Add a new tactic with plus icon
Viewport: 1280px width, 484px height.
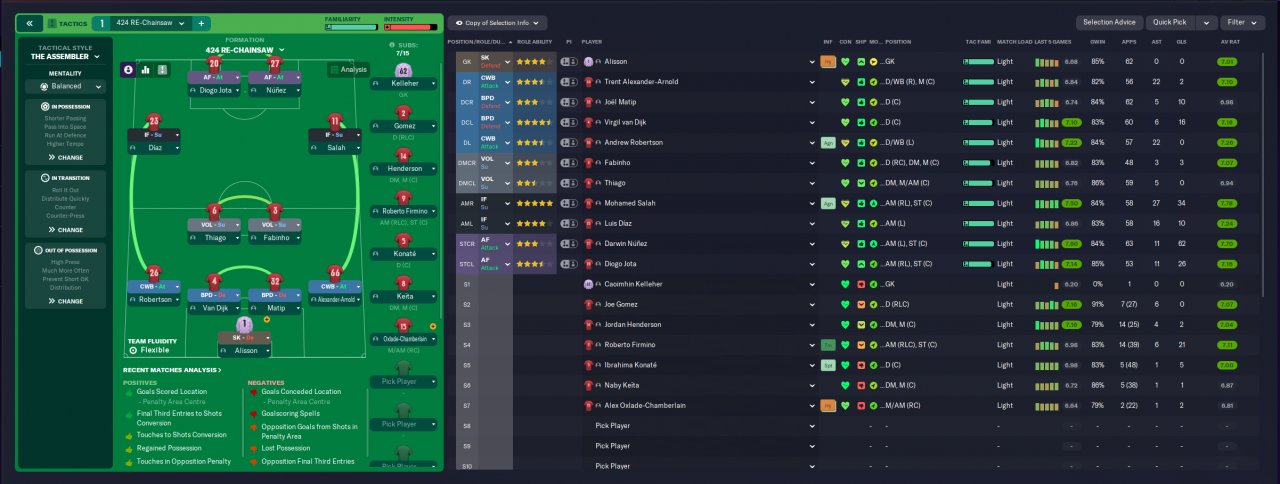pyautogui.click(x=200, y=23)
